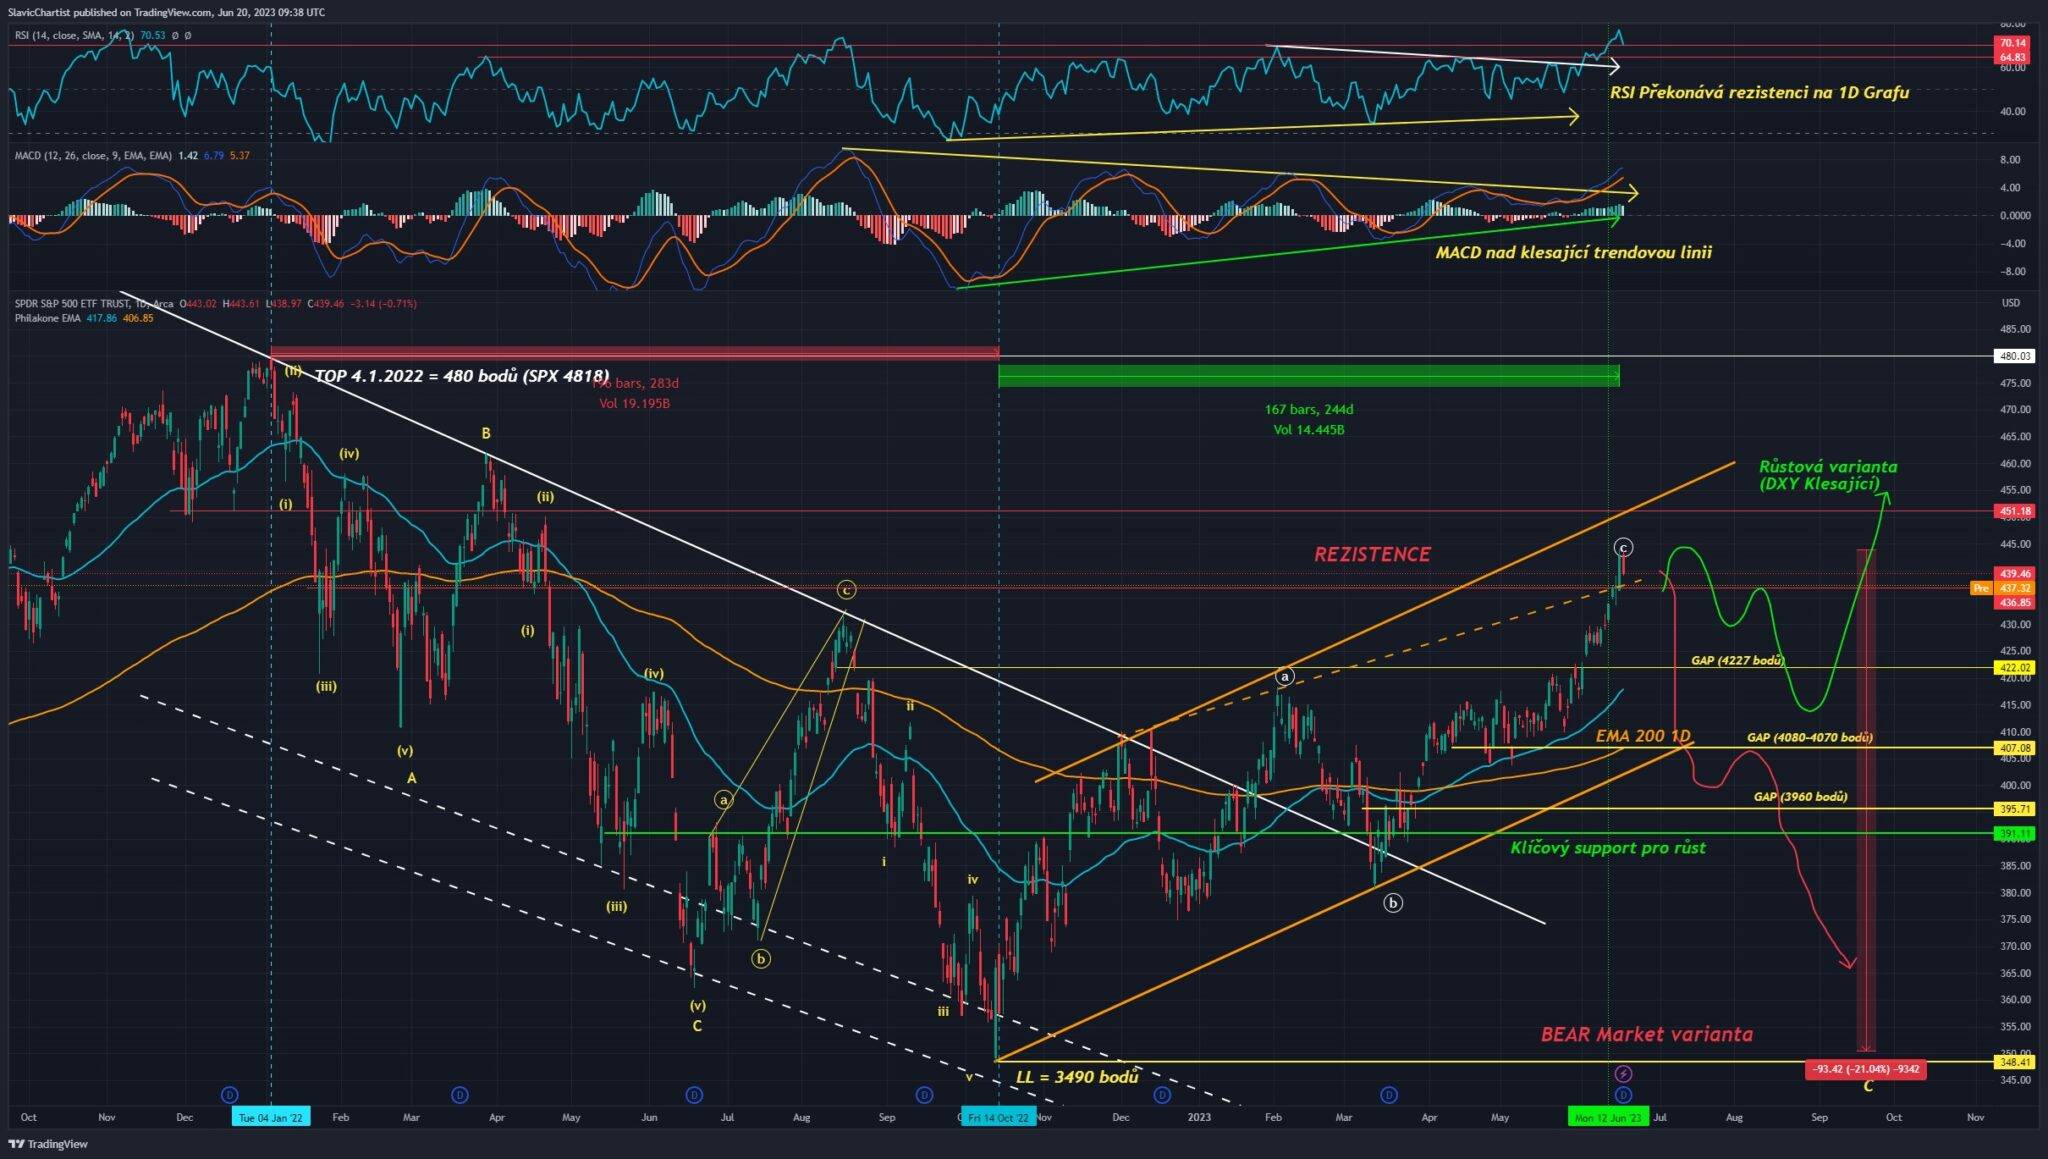Image resolution: width=2048 pixels, height=1159 pixels.
Task: Click the Philakone EMA indicator legend
Action: pyautogui.click(x=84, y=318)
